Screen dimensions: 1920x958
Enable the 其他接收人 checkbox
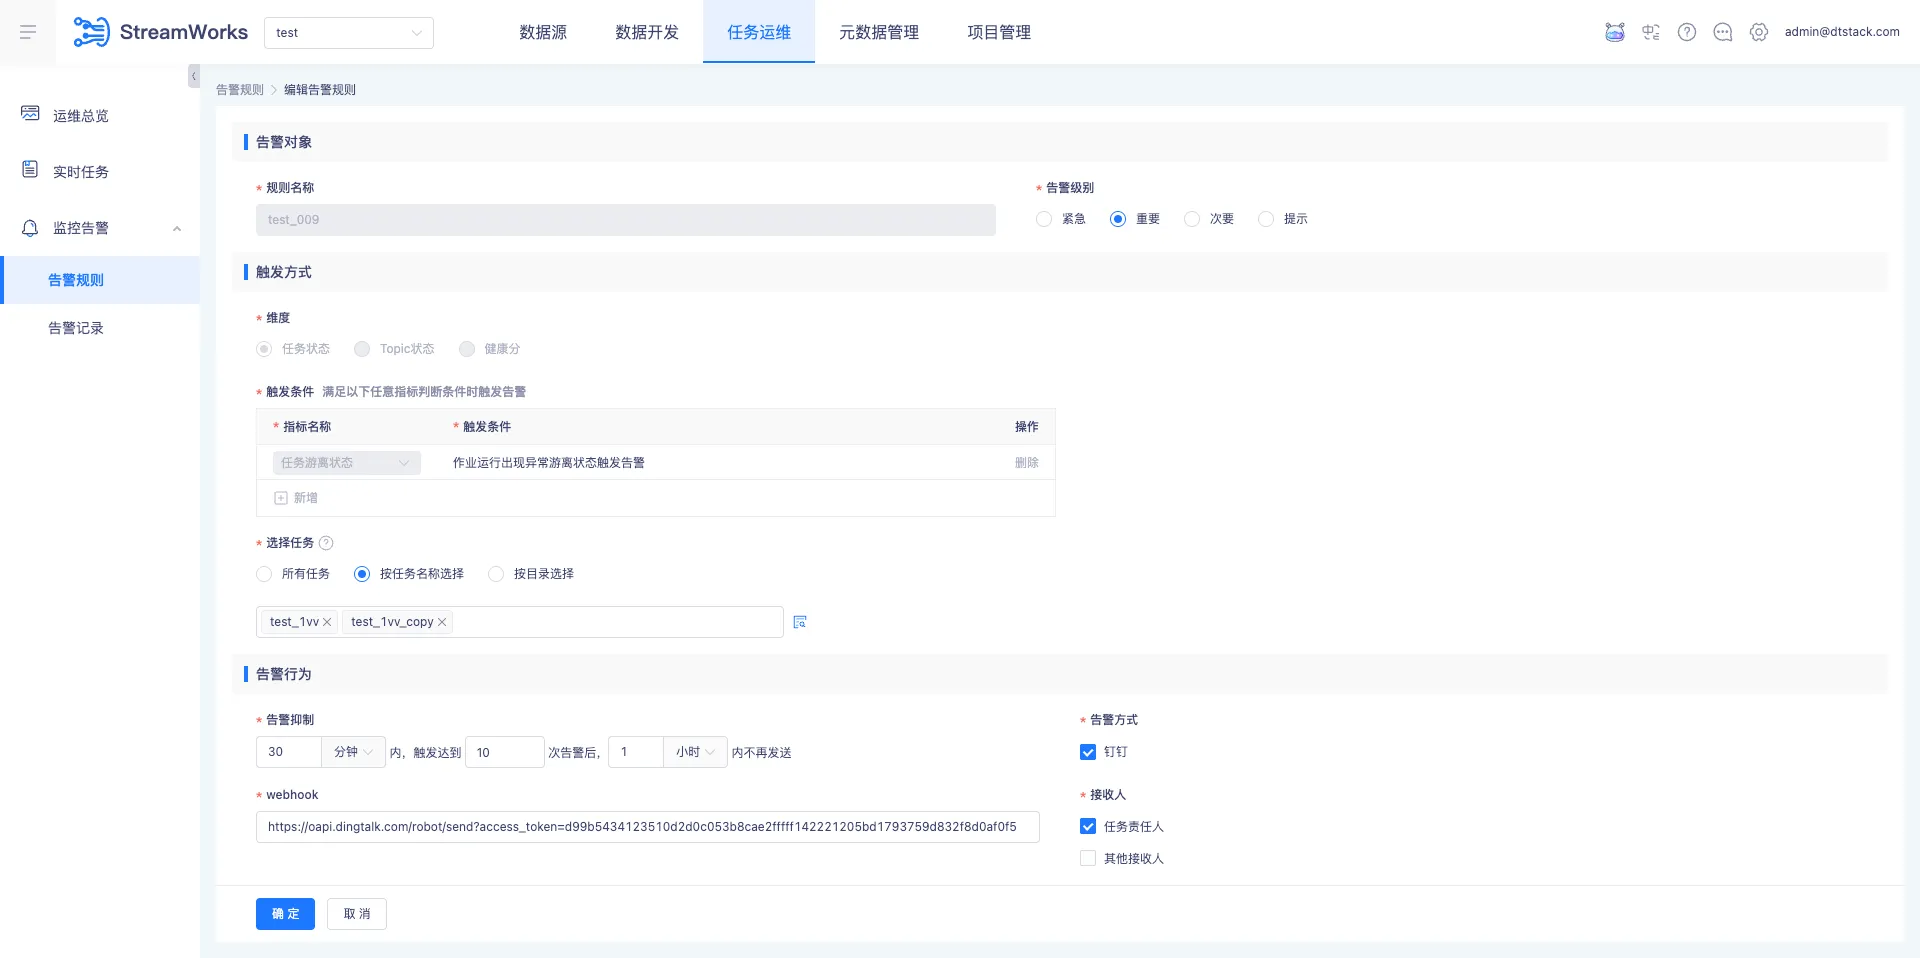coord(1087,858)
